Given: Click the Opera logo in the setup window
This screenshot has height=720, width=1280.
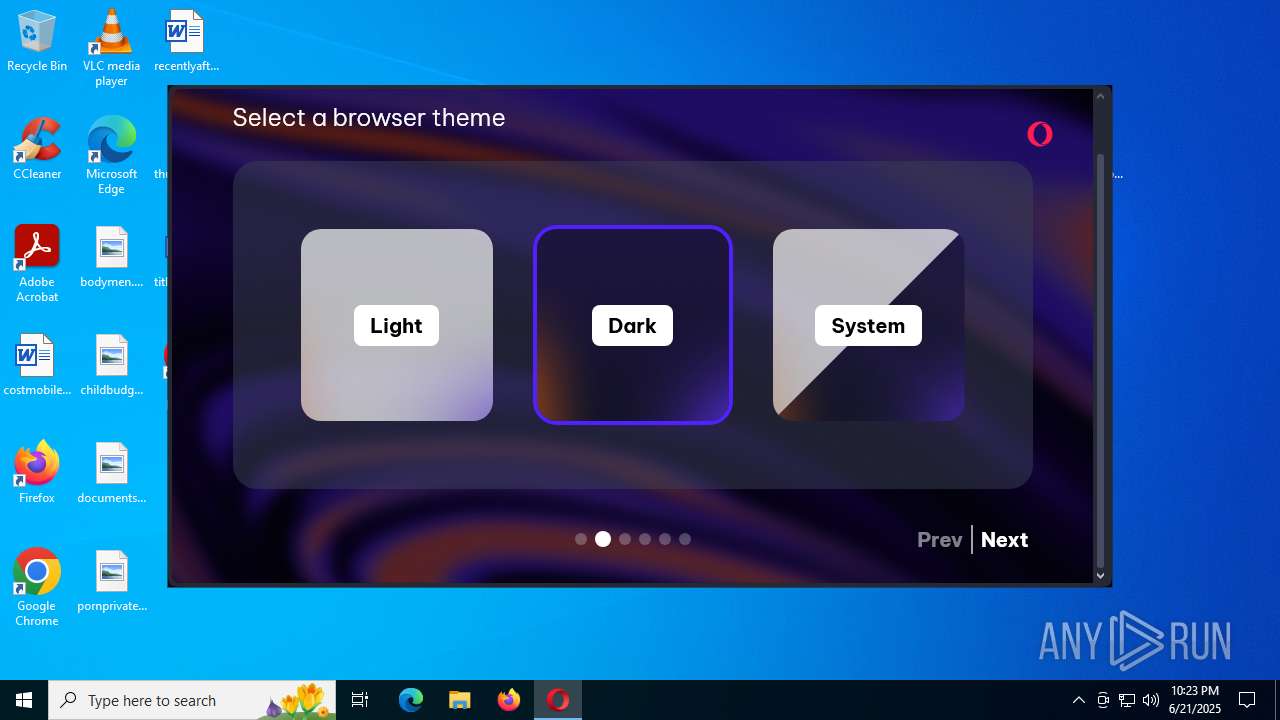Looking at the screenshot, I should 1040,134.
